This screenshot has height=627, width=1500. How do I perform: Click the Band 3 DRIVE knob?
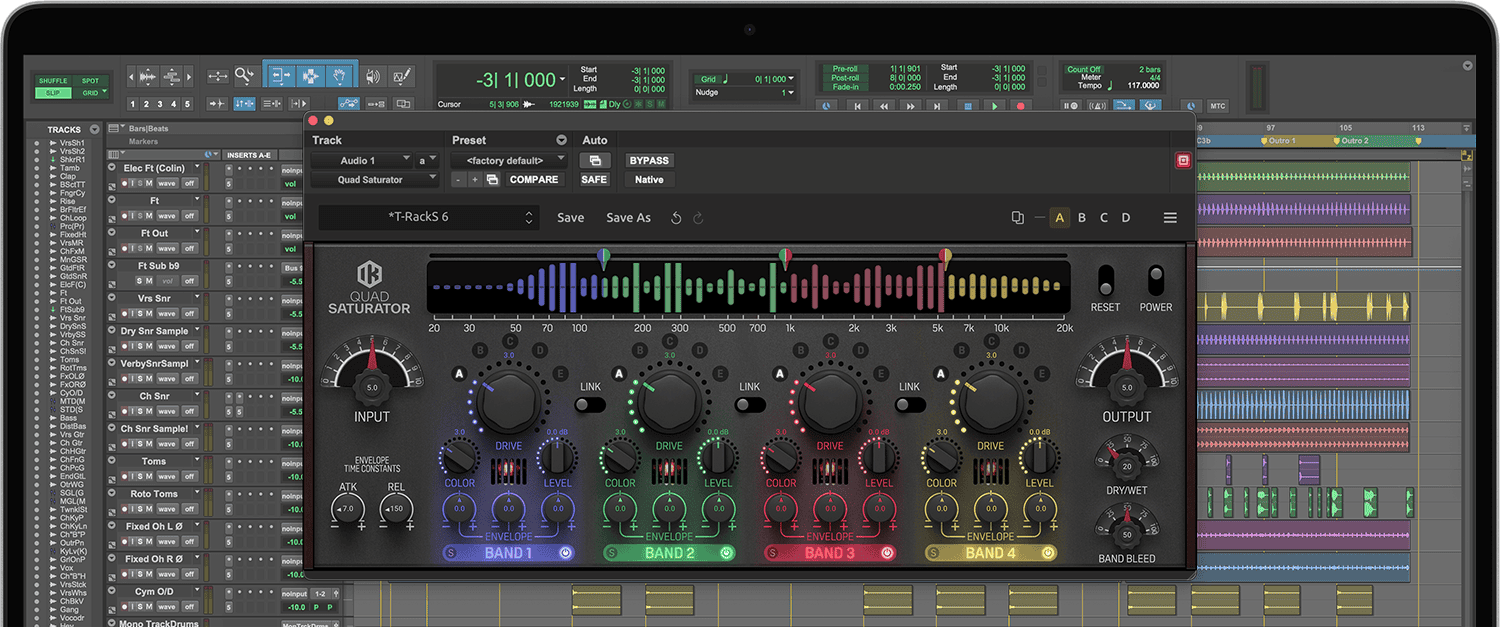pyautogui.click(x=830, y=402)
